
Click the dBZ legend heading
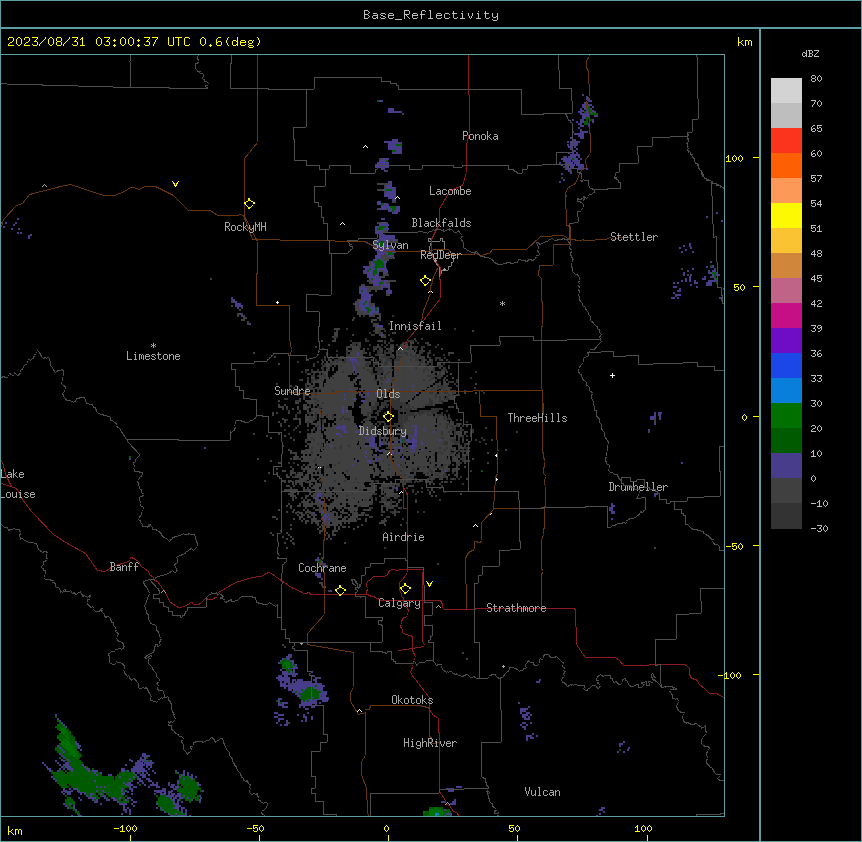(x=810, y=53)
